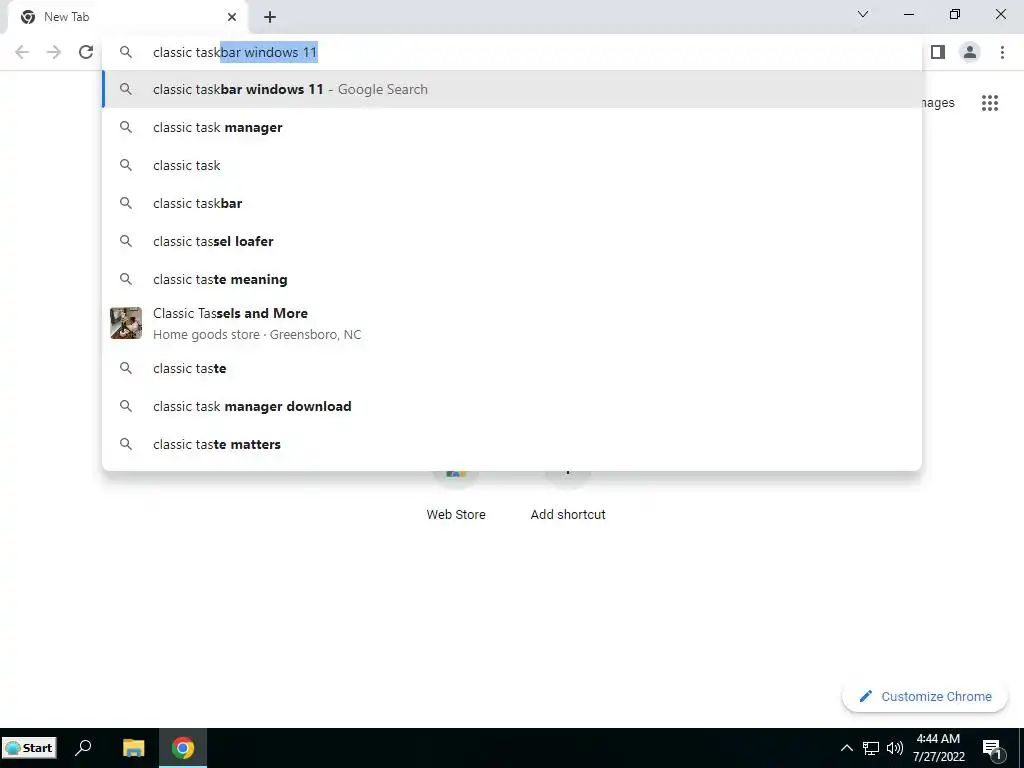Image resolution: width=1024 pixels, height=768 pixels.
Task: Open 'Classic Tassels and More' store suggestion
Action: [x=513, y=323]
